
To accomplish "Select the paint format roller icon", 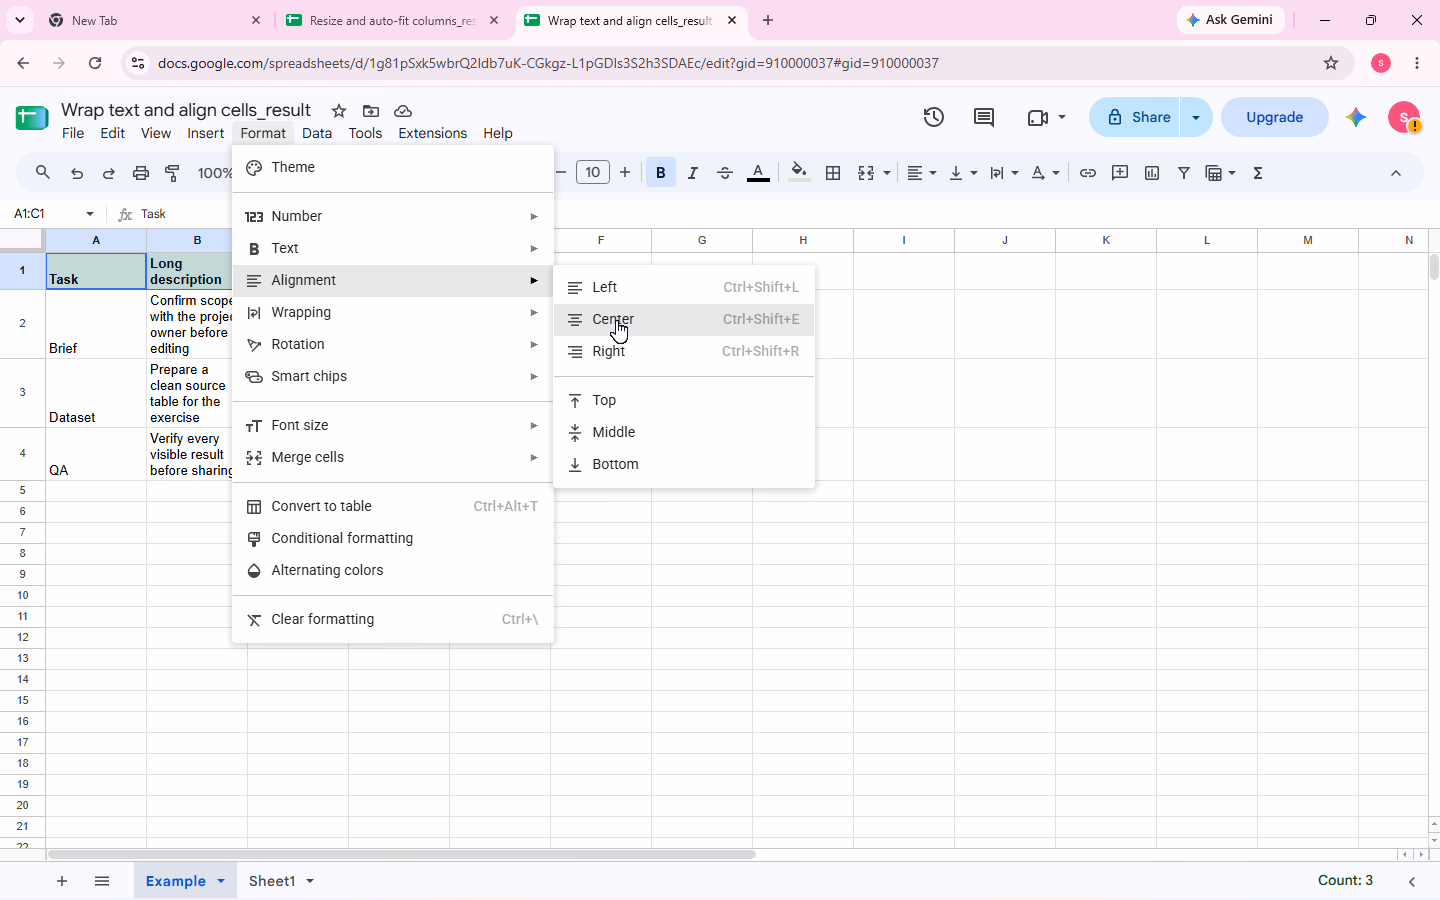I will [x=173, y=173].
